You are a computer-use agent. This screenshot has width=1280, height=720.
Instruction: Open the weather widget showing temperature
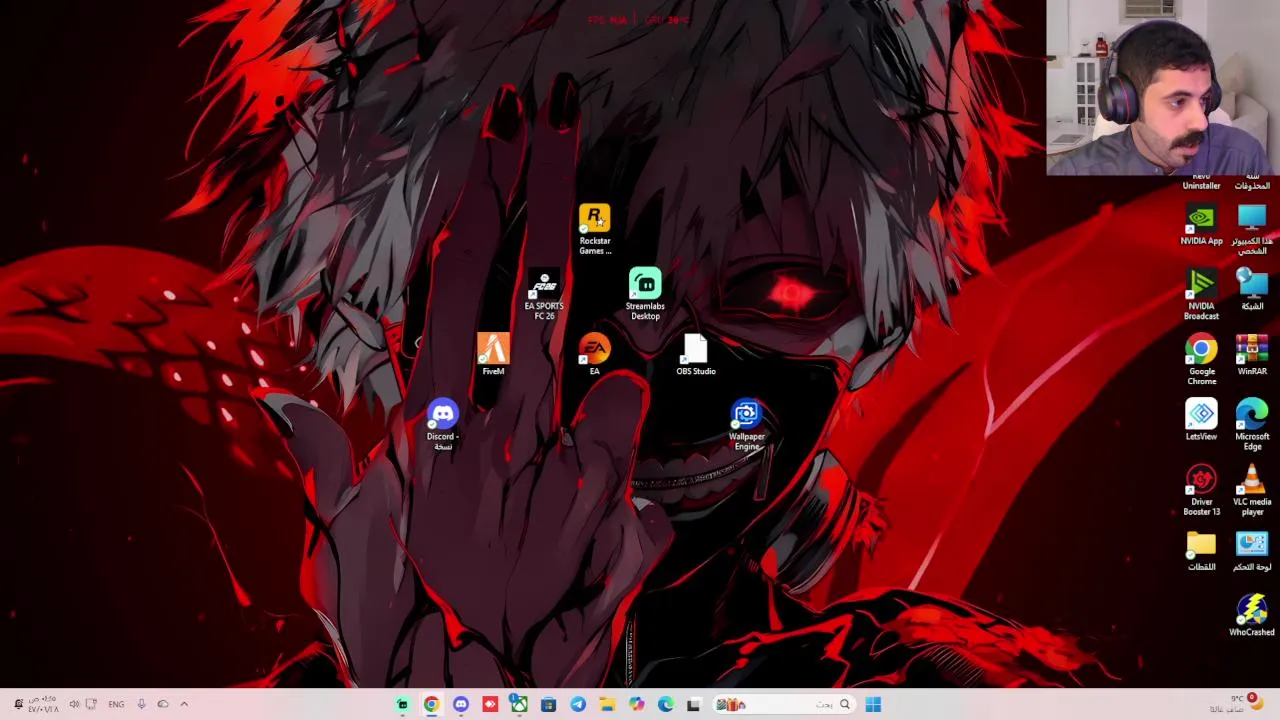point(1237,704)
